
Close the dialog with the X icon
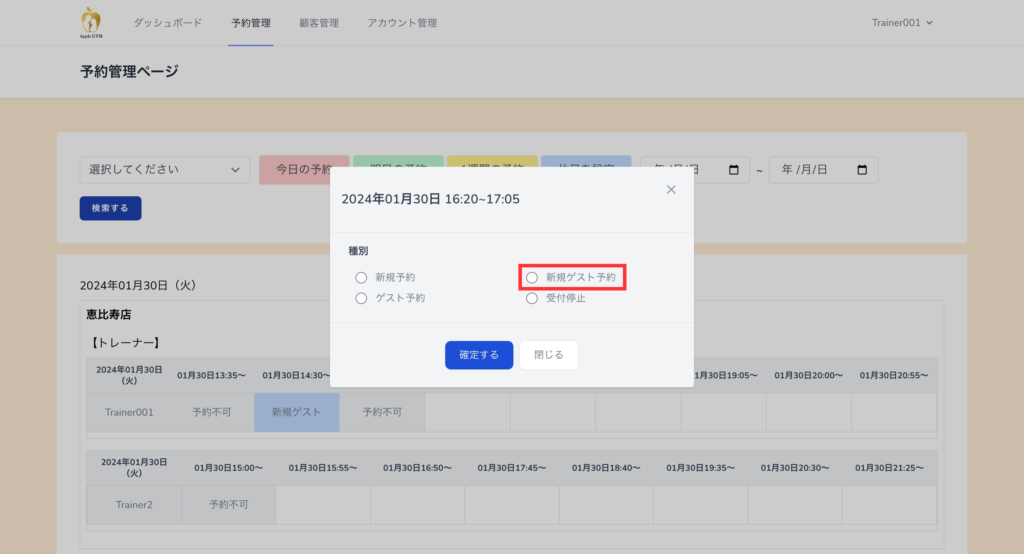pyautogui.click(x=671, y=189)
